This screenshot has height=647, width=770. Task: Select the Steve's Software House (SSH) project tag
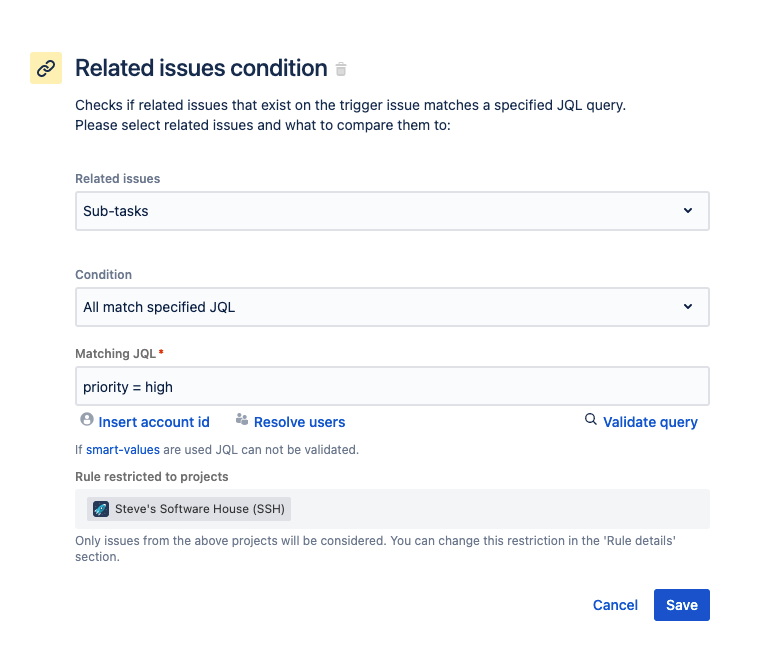click(189, 509)
